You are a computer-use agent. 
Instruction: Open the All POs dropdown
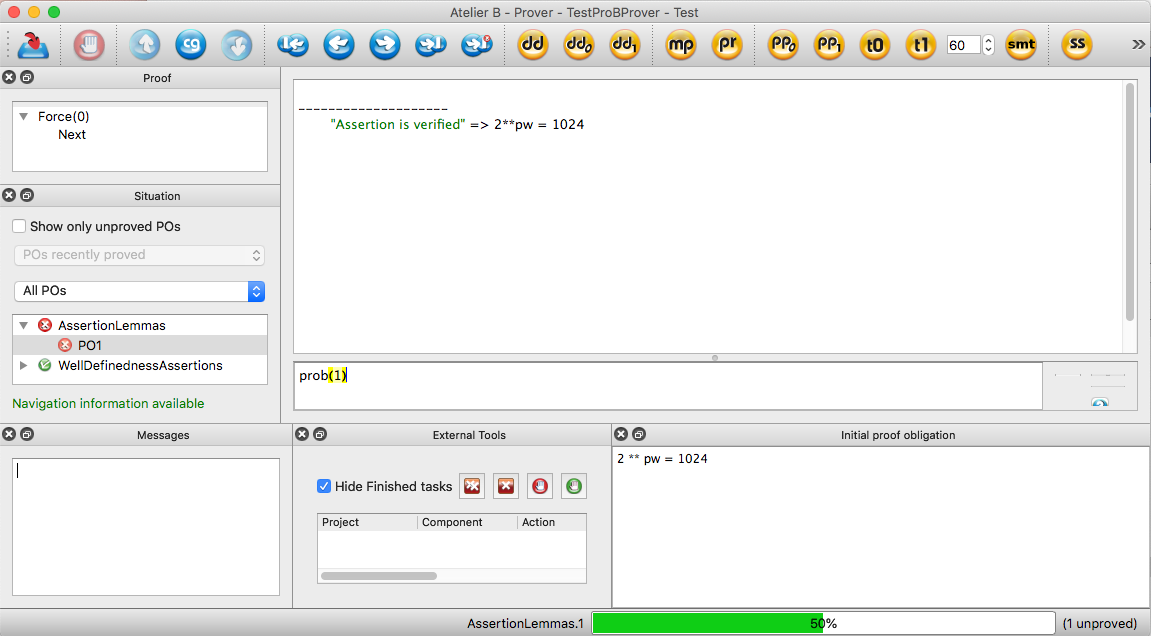click(139, 291)
